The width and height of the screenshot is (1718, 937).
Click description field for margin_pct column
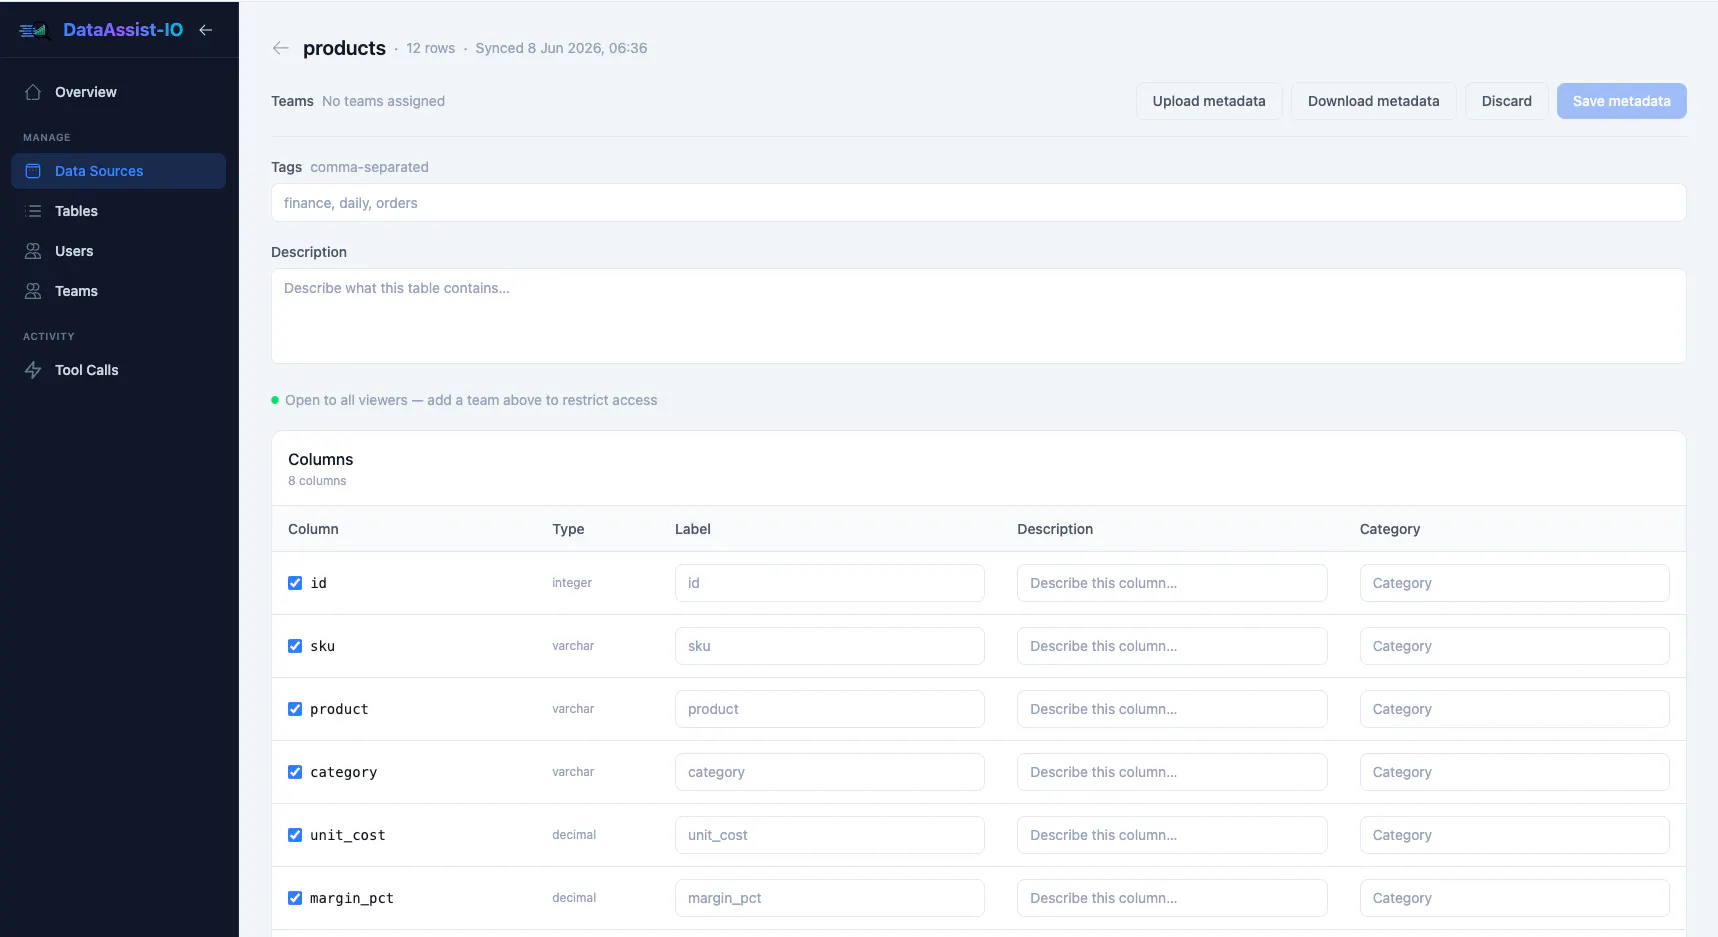point(1172,898)
